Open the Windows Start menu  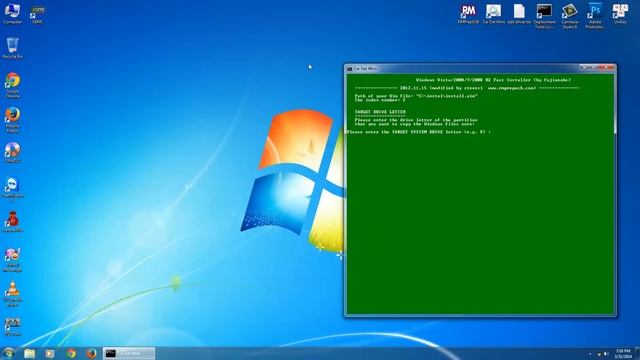(9, 353)
